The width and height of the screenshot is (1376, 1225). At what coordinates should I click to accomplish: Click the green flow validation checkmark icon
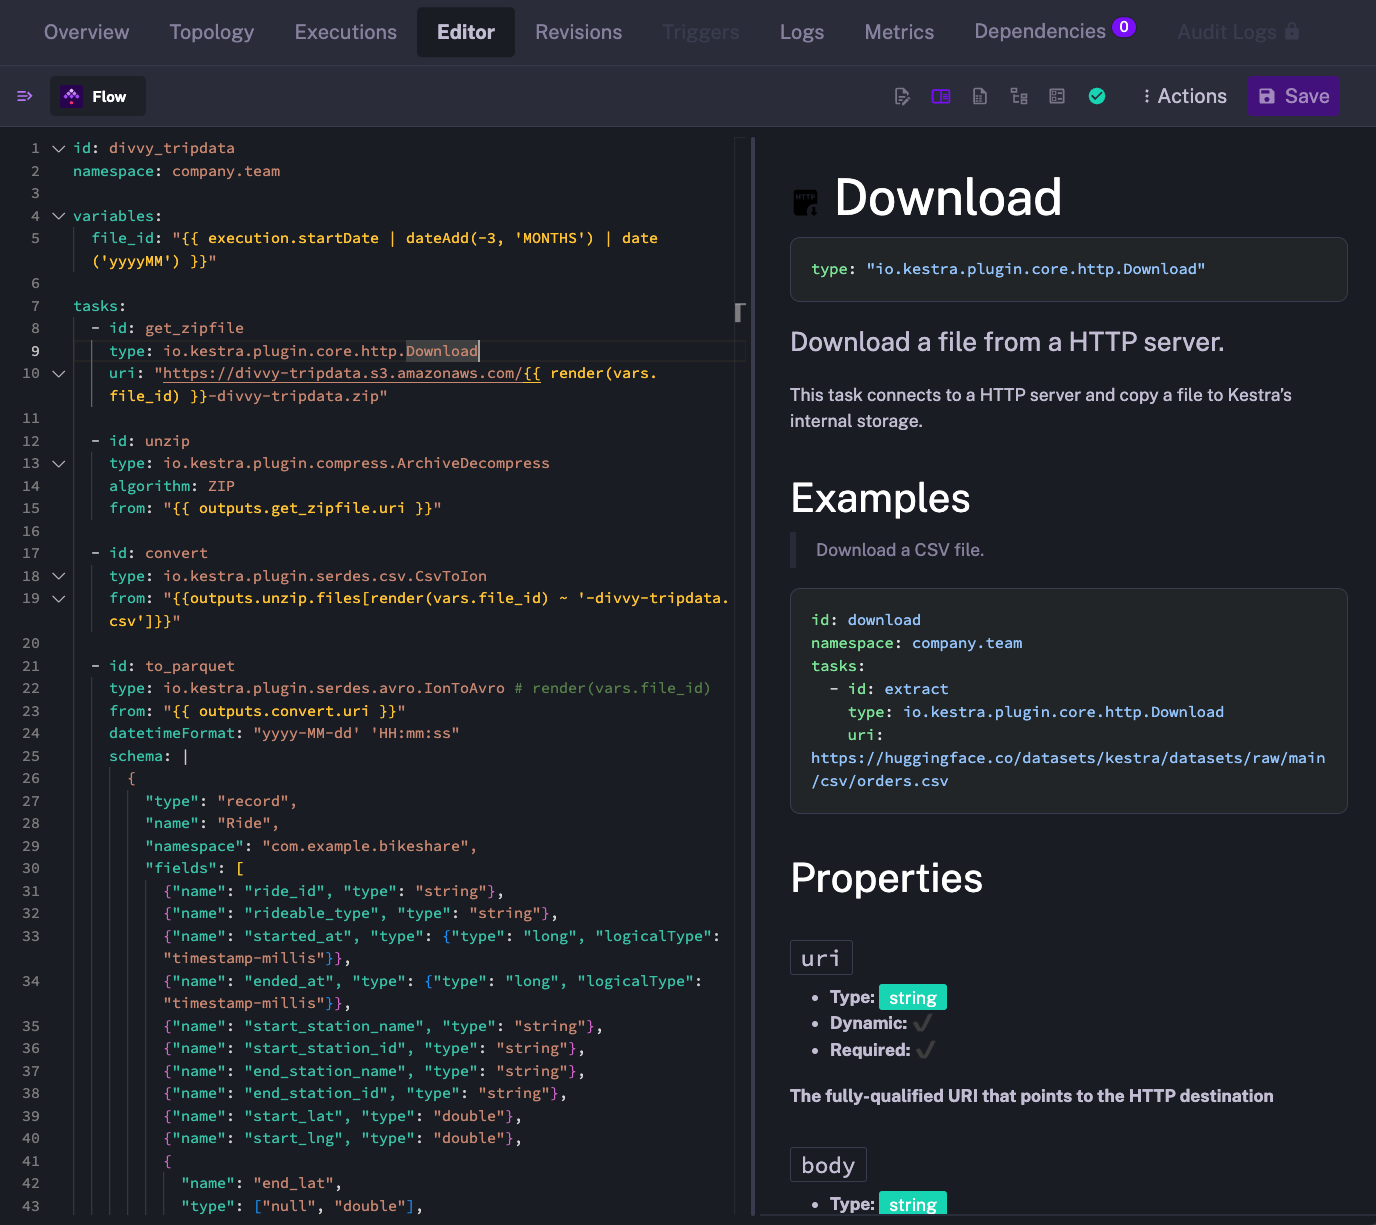(1097, 96)
